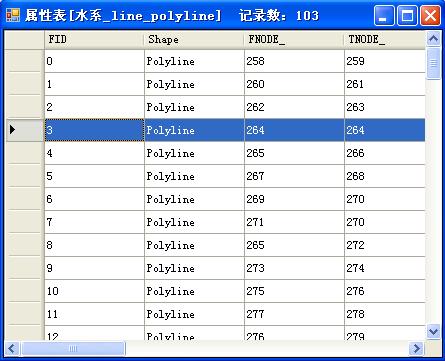Image resolution: width=445 pixels, height=361 pixels.
Task: Click FID cell with value 8
Action: click(94, 245)
